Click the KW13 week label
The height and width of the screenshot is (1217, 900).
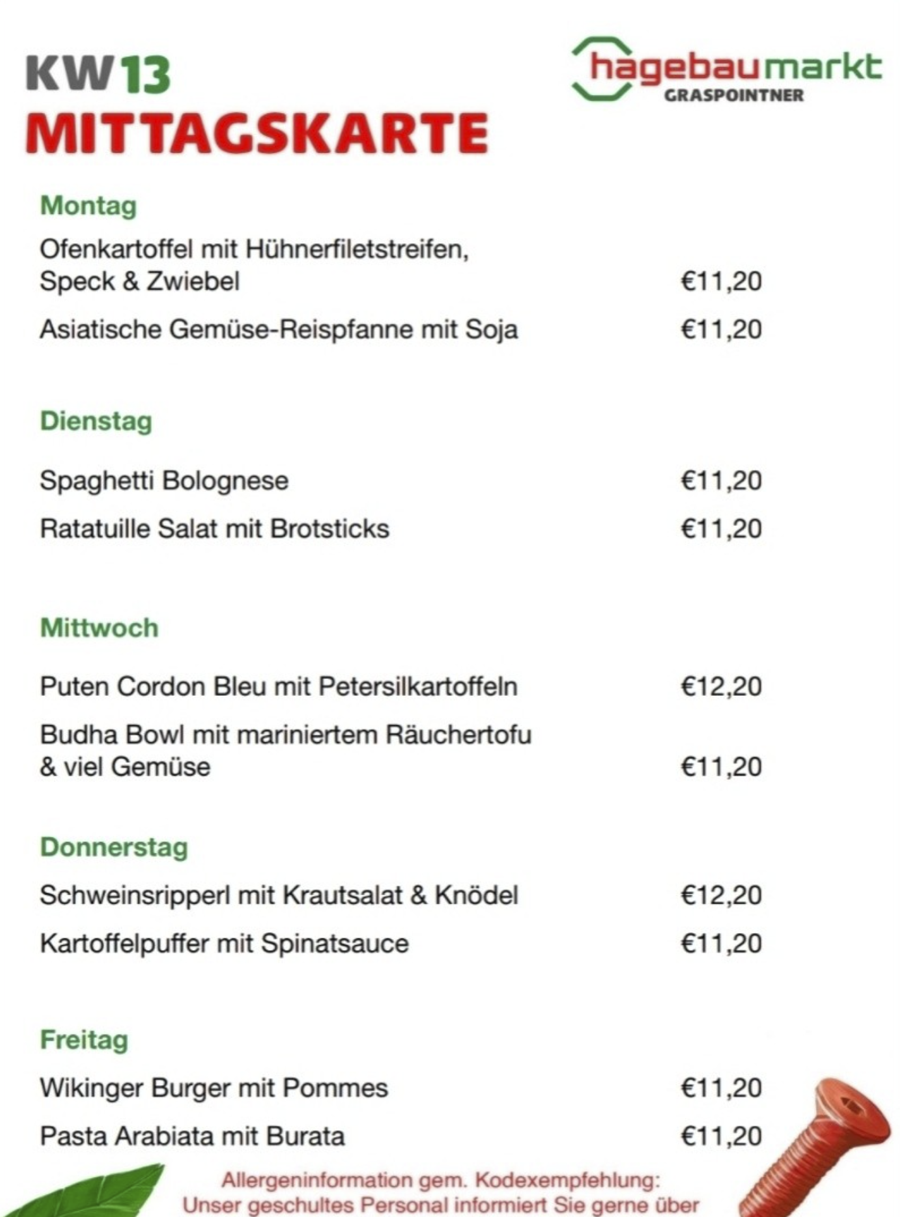(x=98, y=75)
